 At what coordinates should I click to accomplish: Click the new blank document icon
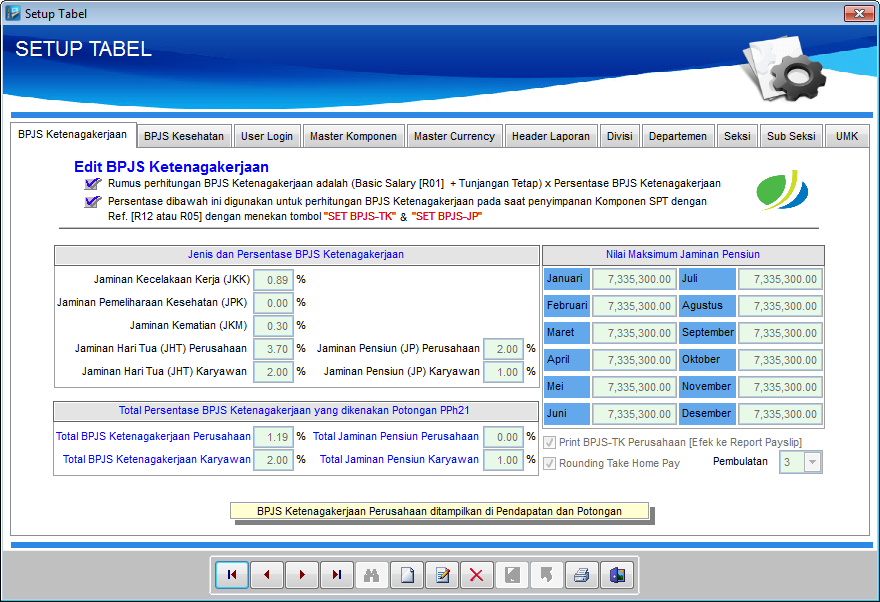click(x=406, y=575)
